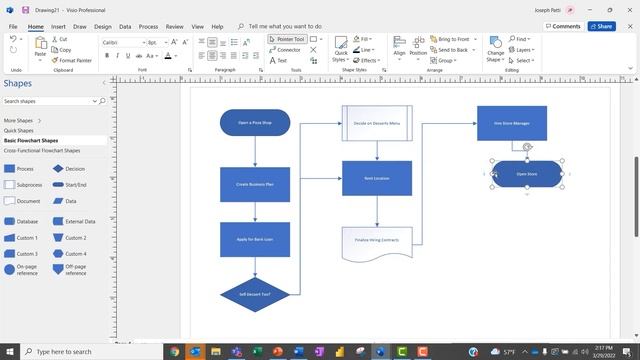The height and width of the screenshot is (360, 640).
Task: Click the Search shapes input field
Action: point(47,101)
